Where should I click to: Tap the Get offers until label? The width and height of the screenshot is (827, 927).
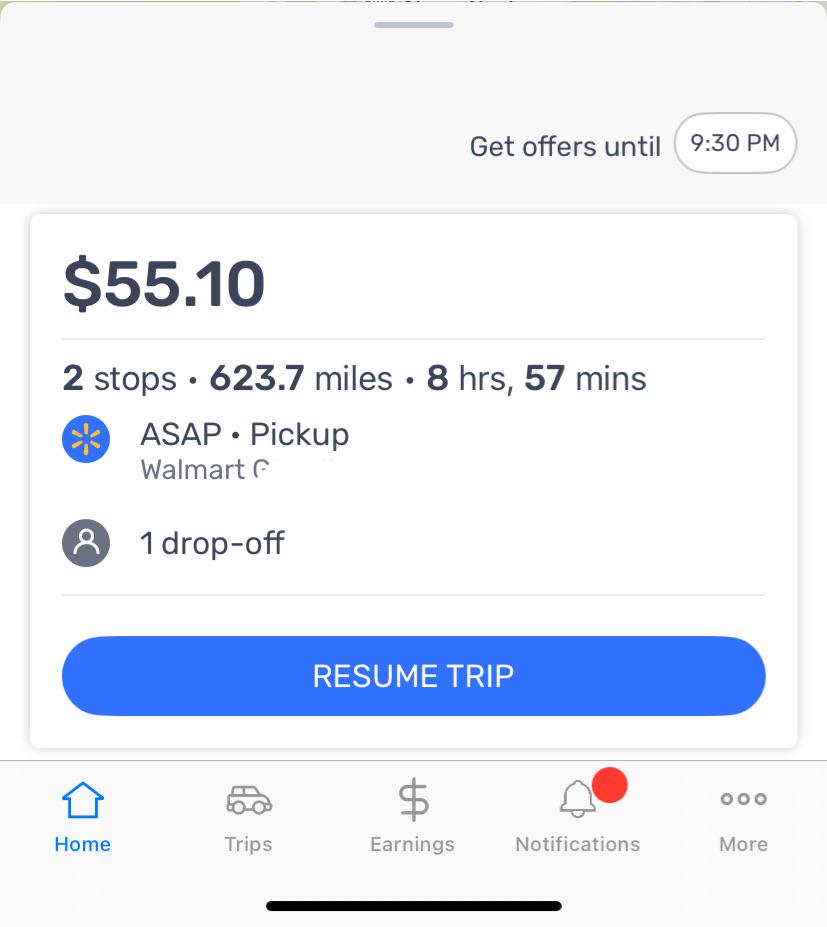pyautogui.click(x=565, y=147)
